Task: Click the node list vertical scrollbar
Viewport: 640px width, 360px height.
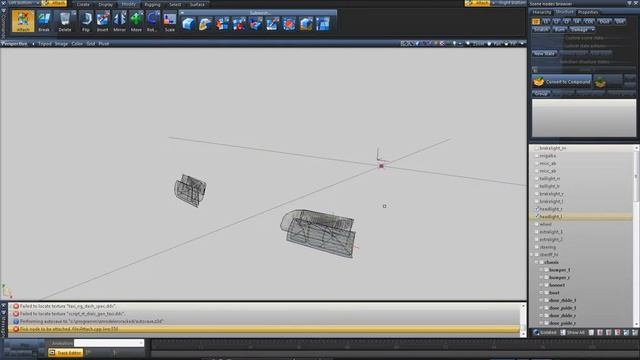Action: click(636, 236)
